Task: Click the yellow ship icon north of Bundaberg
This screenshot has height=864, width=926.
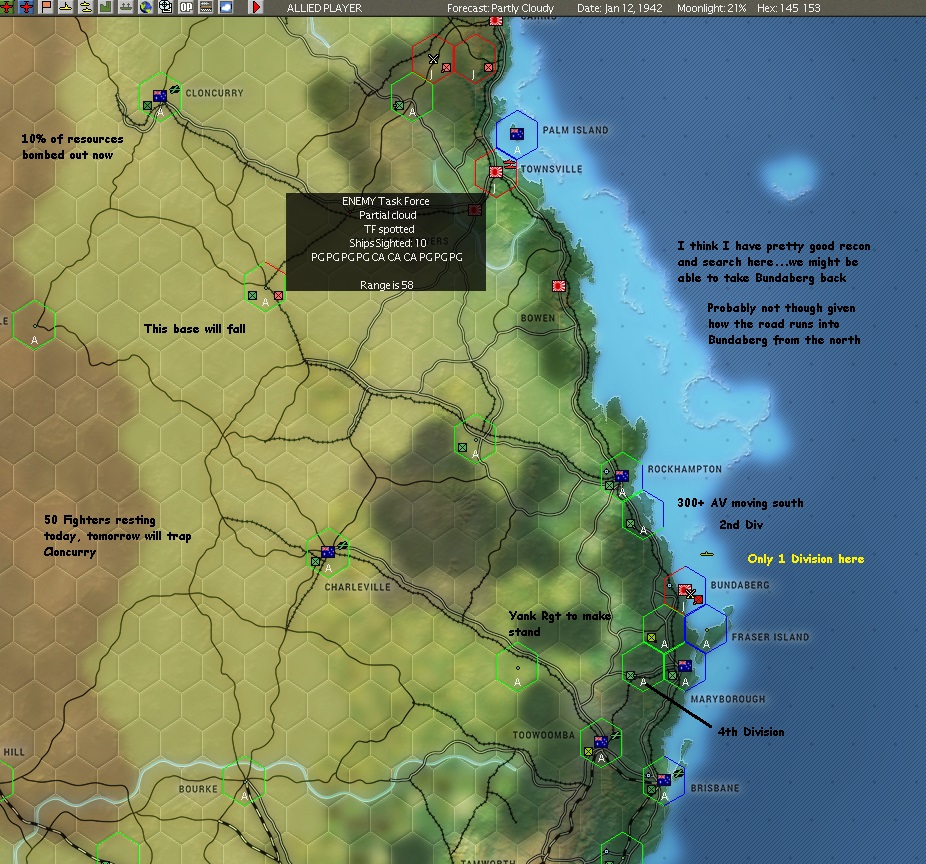Action: point(707,554)
